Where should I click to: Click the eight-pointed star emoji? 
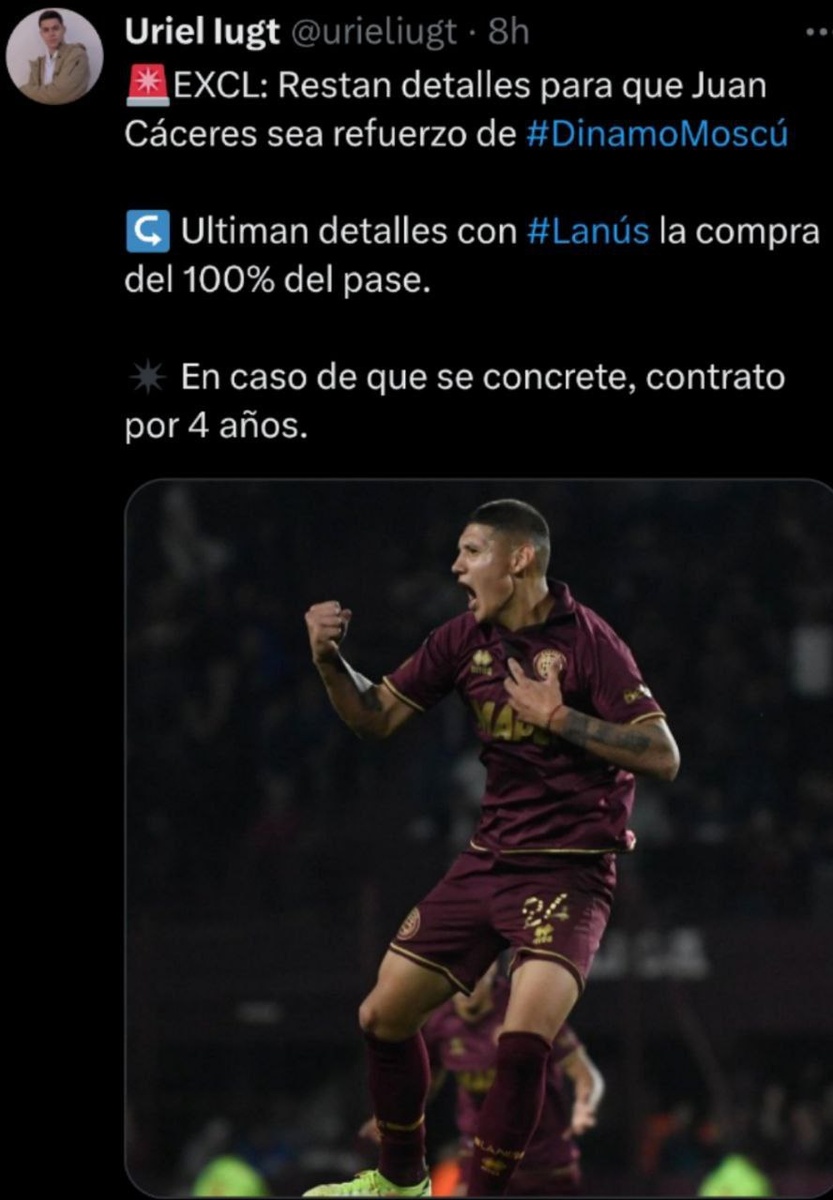click(148, 378)
